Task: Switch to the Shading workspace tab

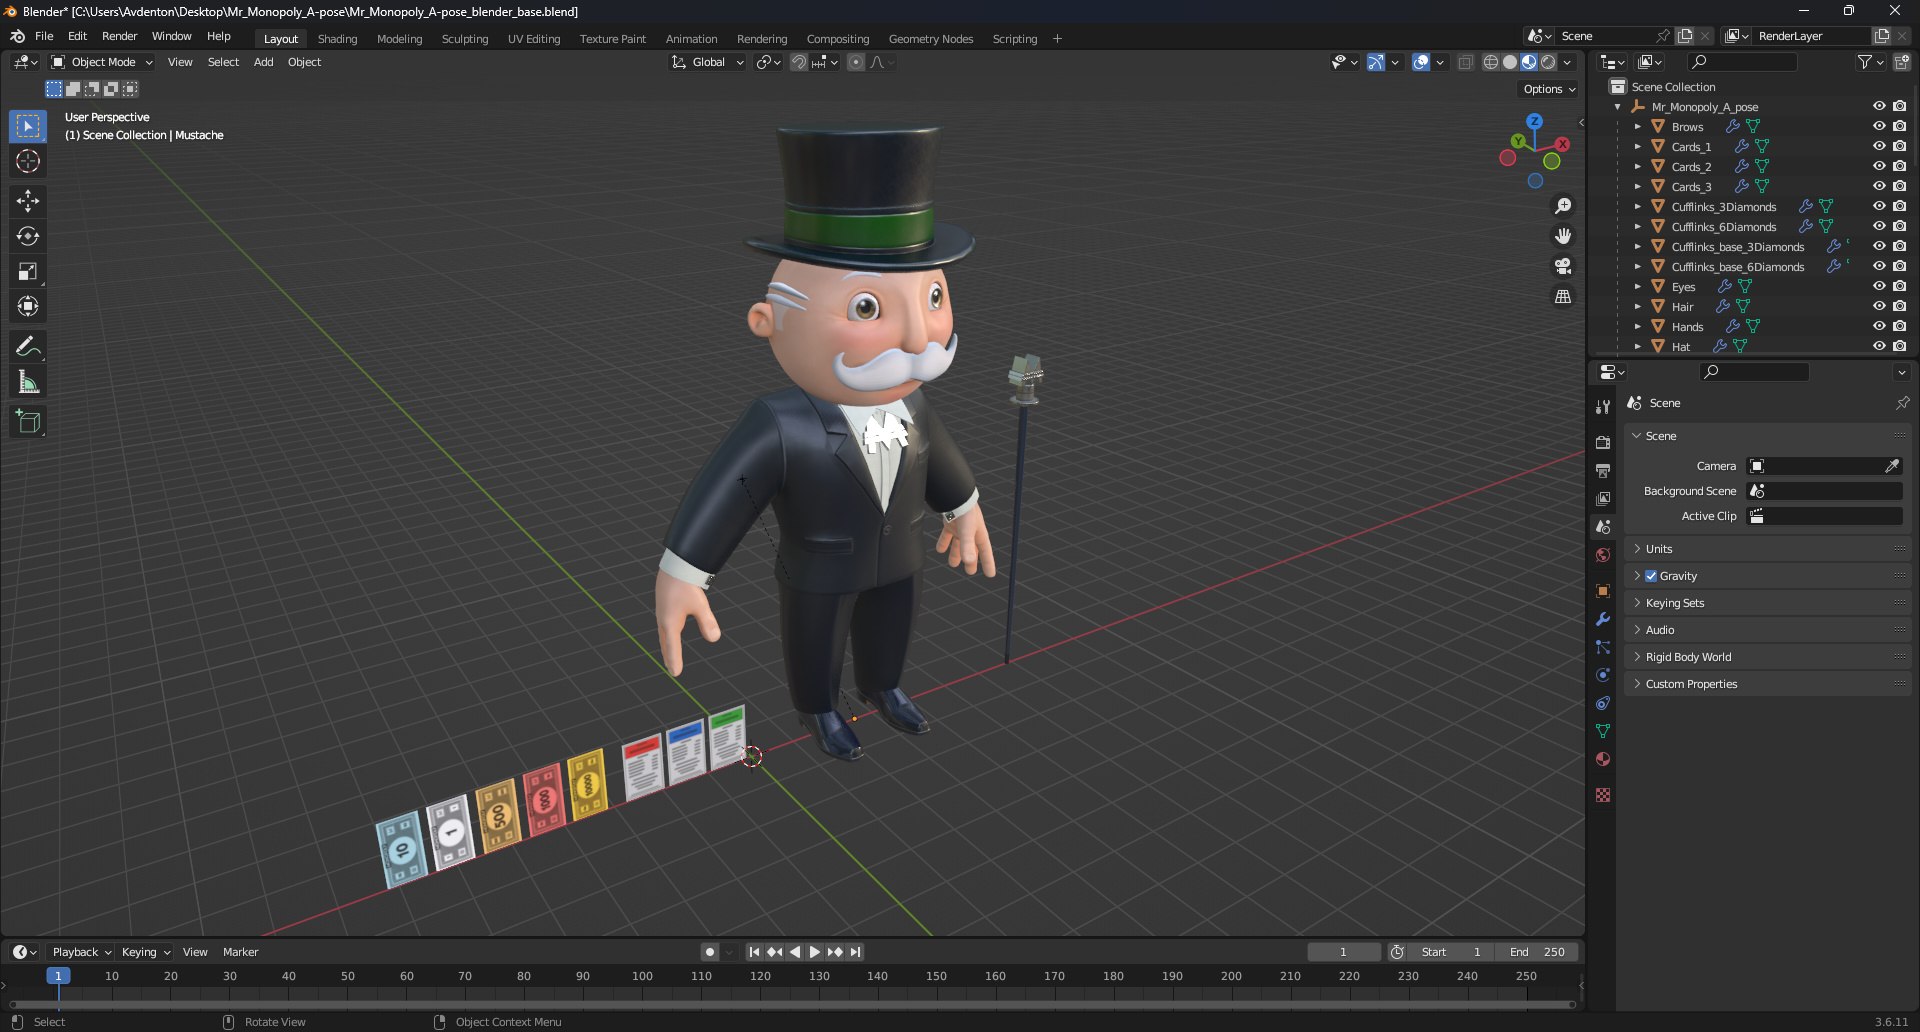Action: point(337,39)
